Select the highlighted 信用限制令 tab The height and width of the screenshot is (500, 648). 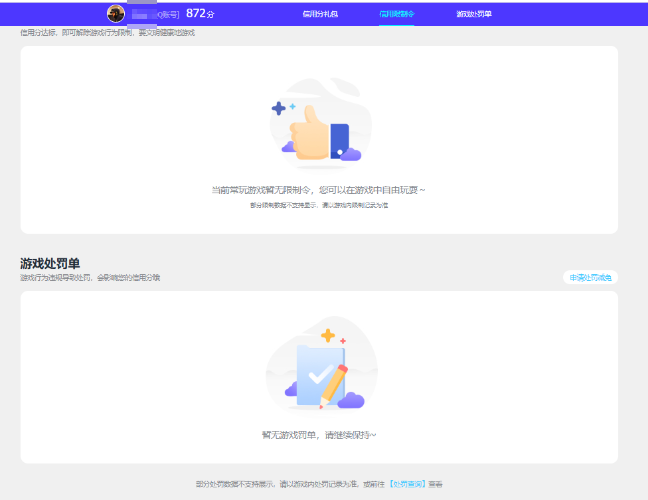pos(396,14)
